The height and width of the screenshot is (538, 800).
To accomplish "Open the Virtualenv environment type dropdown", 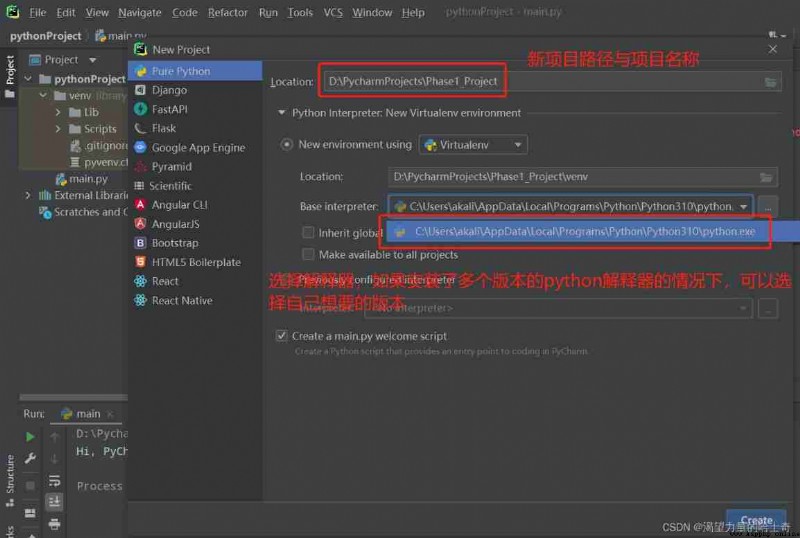I will click(473, 145).
